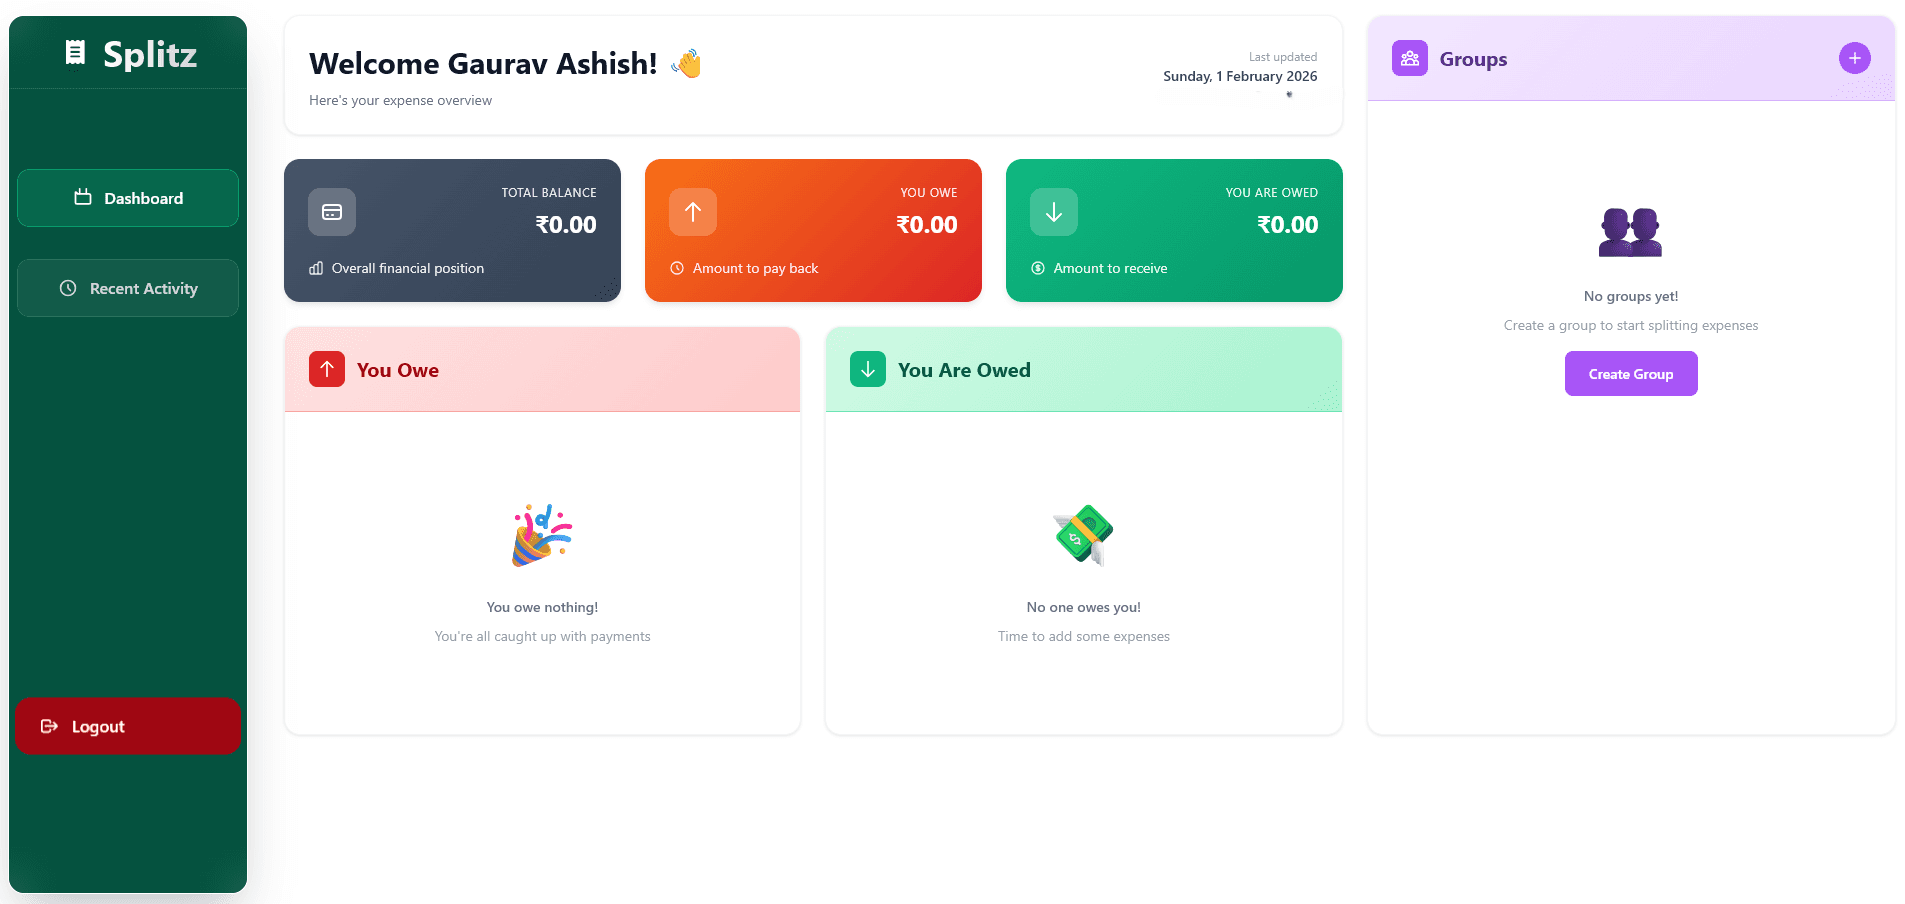1905x904 pixels.
Task: Click the green down arrow beside You Are Owed
Action: click(868, 369)
